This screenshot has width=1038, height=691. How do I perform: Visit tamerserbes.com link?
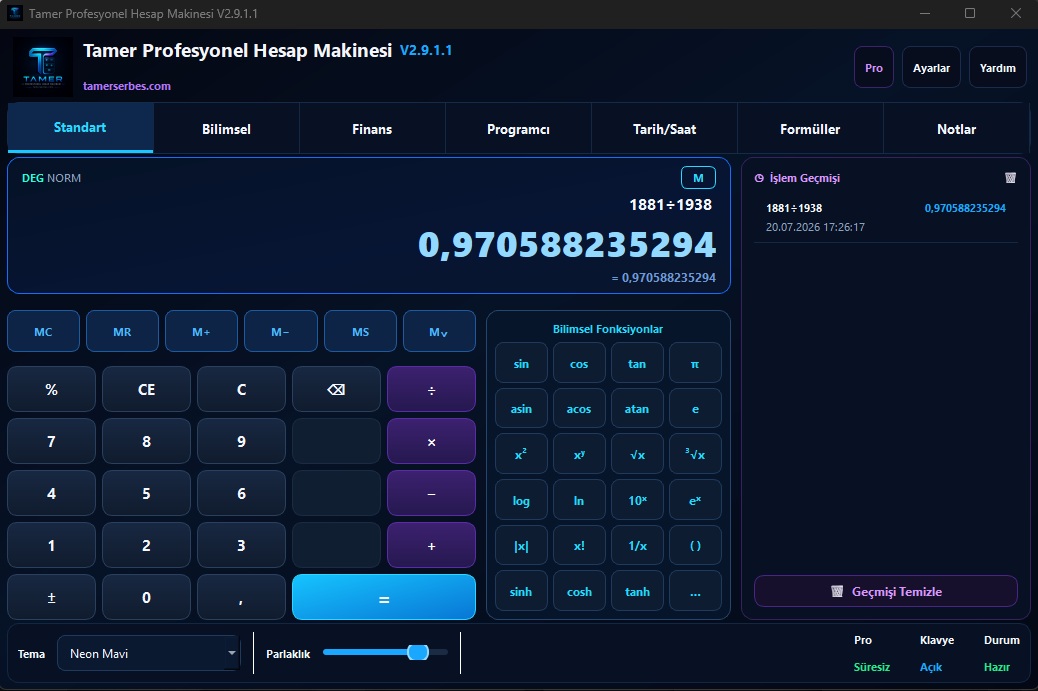click(127, 86)
